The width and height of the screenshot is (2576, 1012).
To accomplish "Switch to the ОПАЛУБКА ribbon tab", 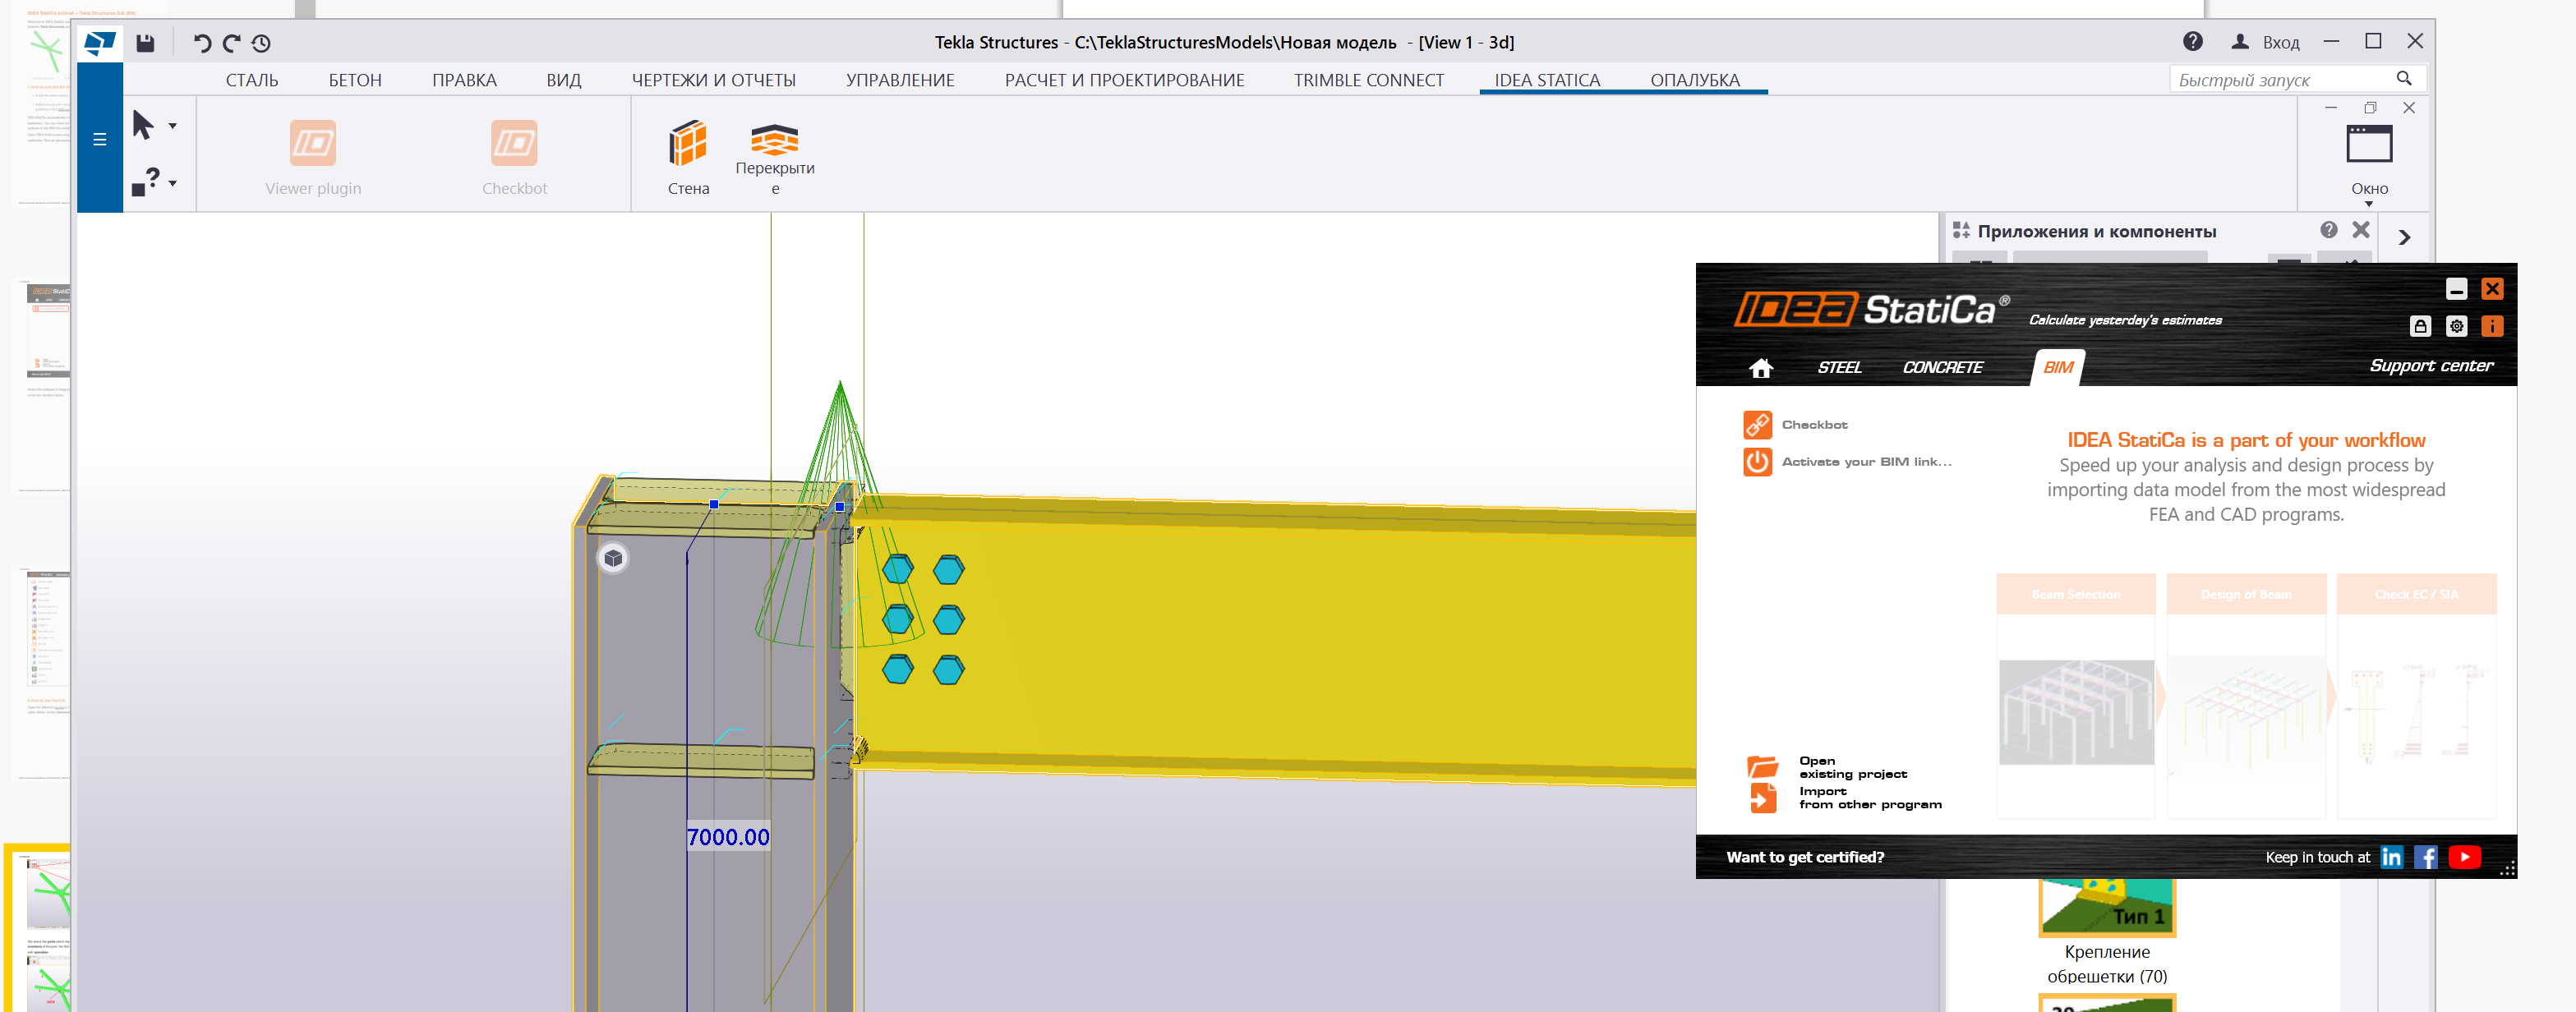I will coord(1694,80).
